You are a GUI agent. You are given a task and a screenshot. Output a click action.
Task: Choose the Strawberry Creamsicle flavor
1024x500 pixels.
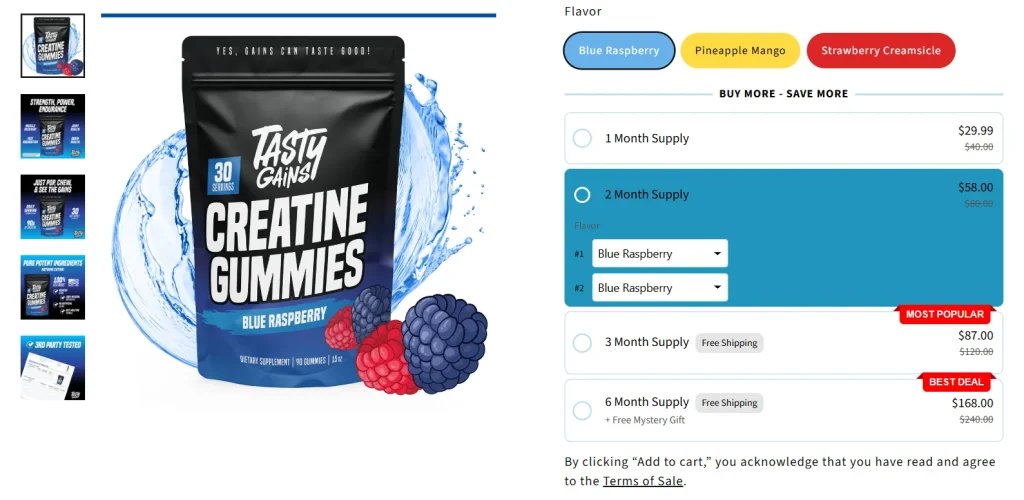[881, 50]
